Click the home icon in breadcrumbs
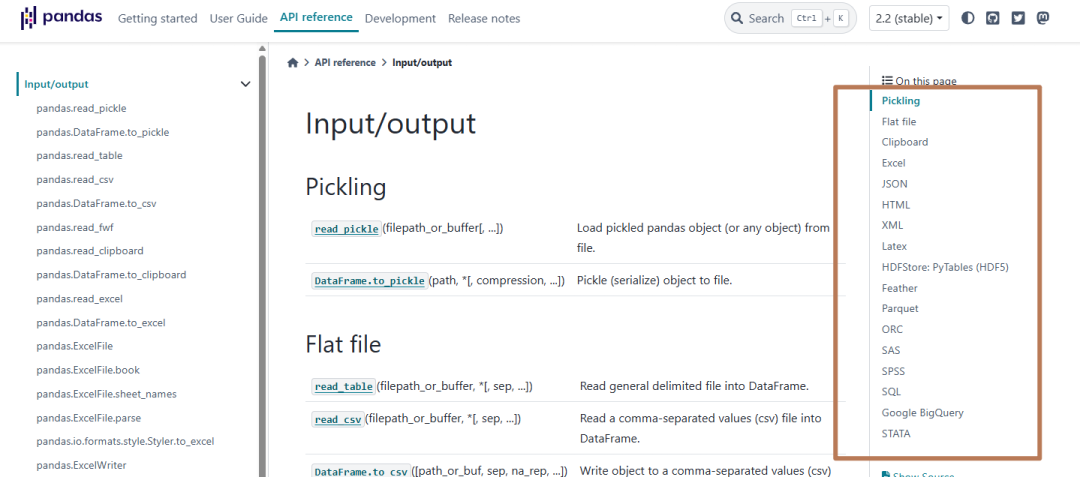The height and width of the screenshot is (477, 1080). point(293,63)
